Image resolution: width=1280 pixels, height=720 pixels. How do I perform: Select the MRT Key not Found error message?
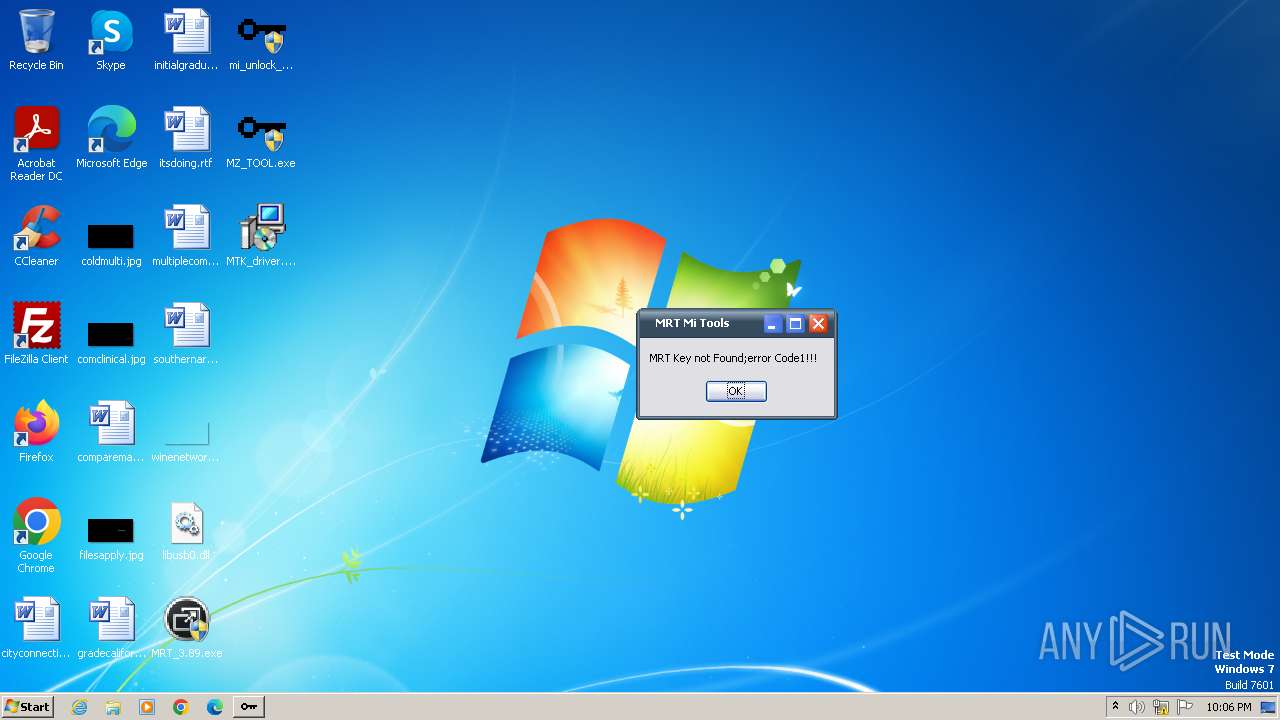click(x=733, y=358)
